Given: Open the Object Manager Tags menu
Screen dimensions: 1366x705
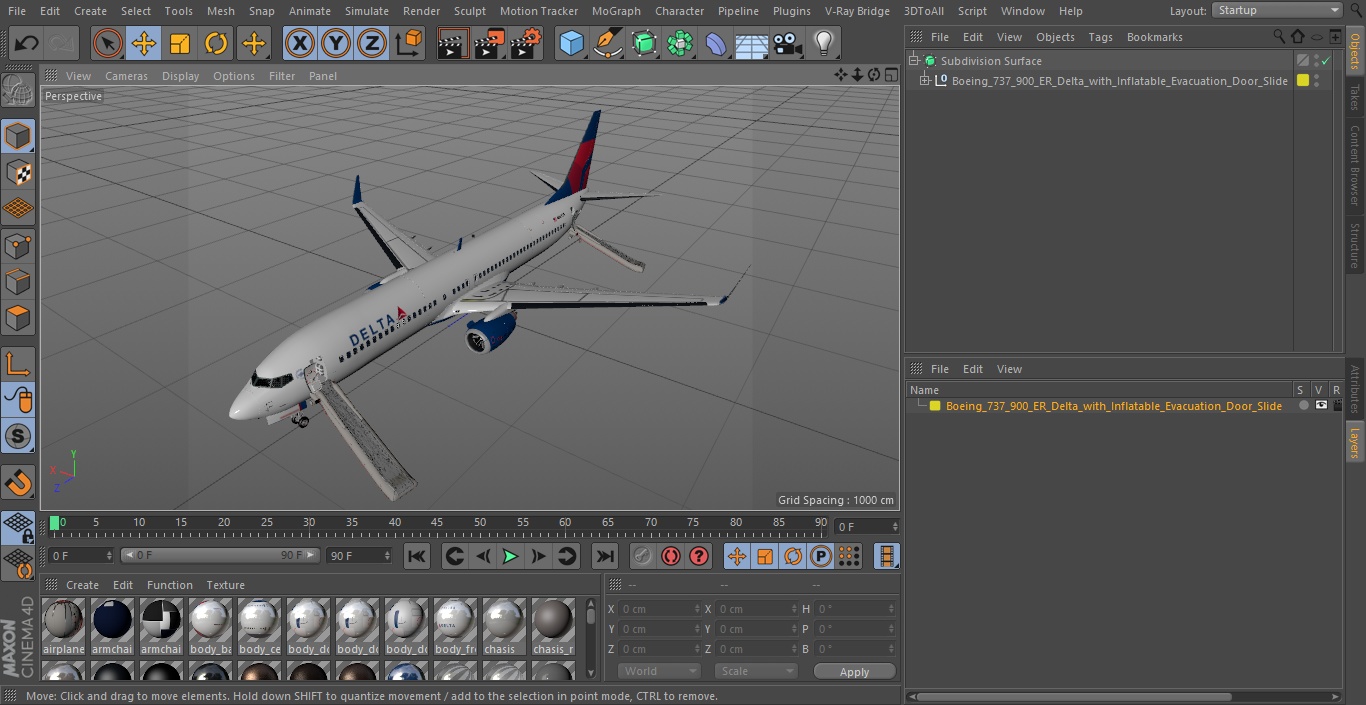Looking at the screenshot, I should pyautogui.click(x=1100, y=37).
